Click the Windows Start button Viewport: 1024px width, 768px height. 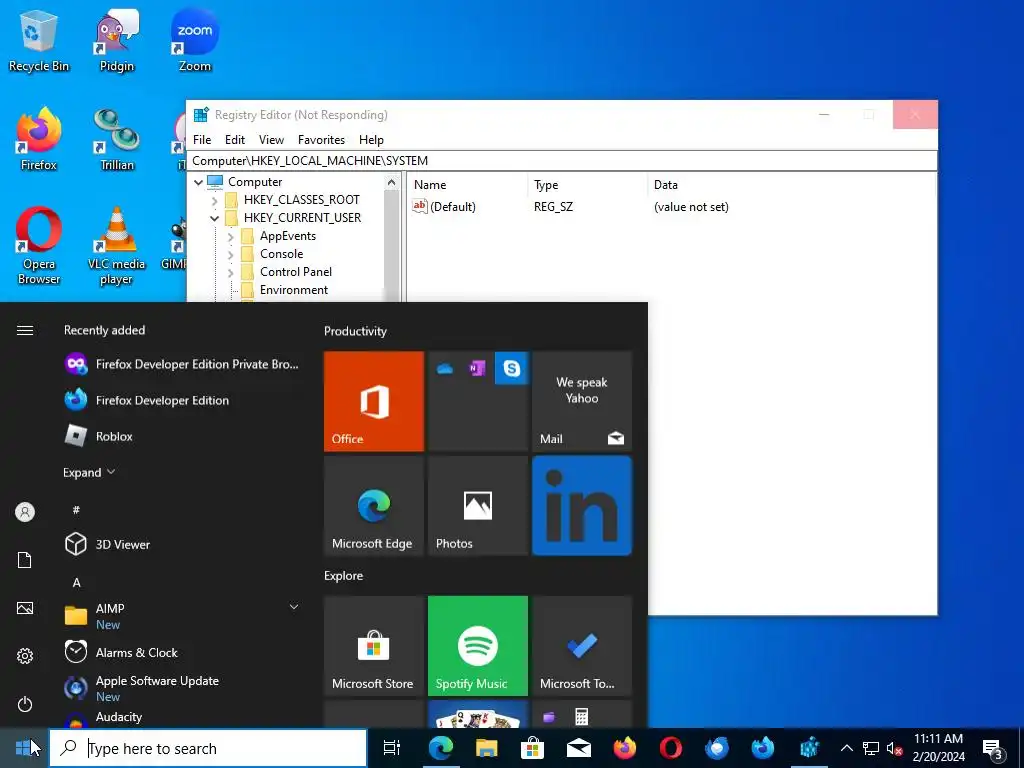[x=24, y=748]
